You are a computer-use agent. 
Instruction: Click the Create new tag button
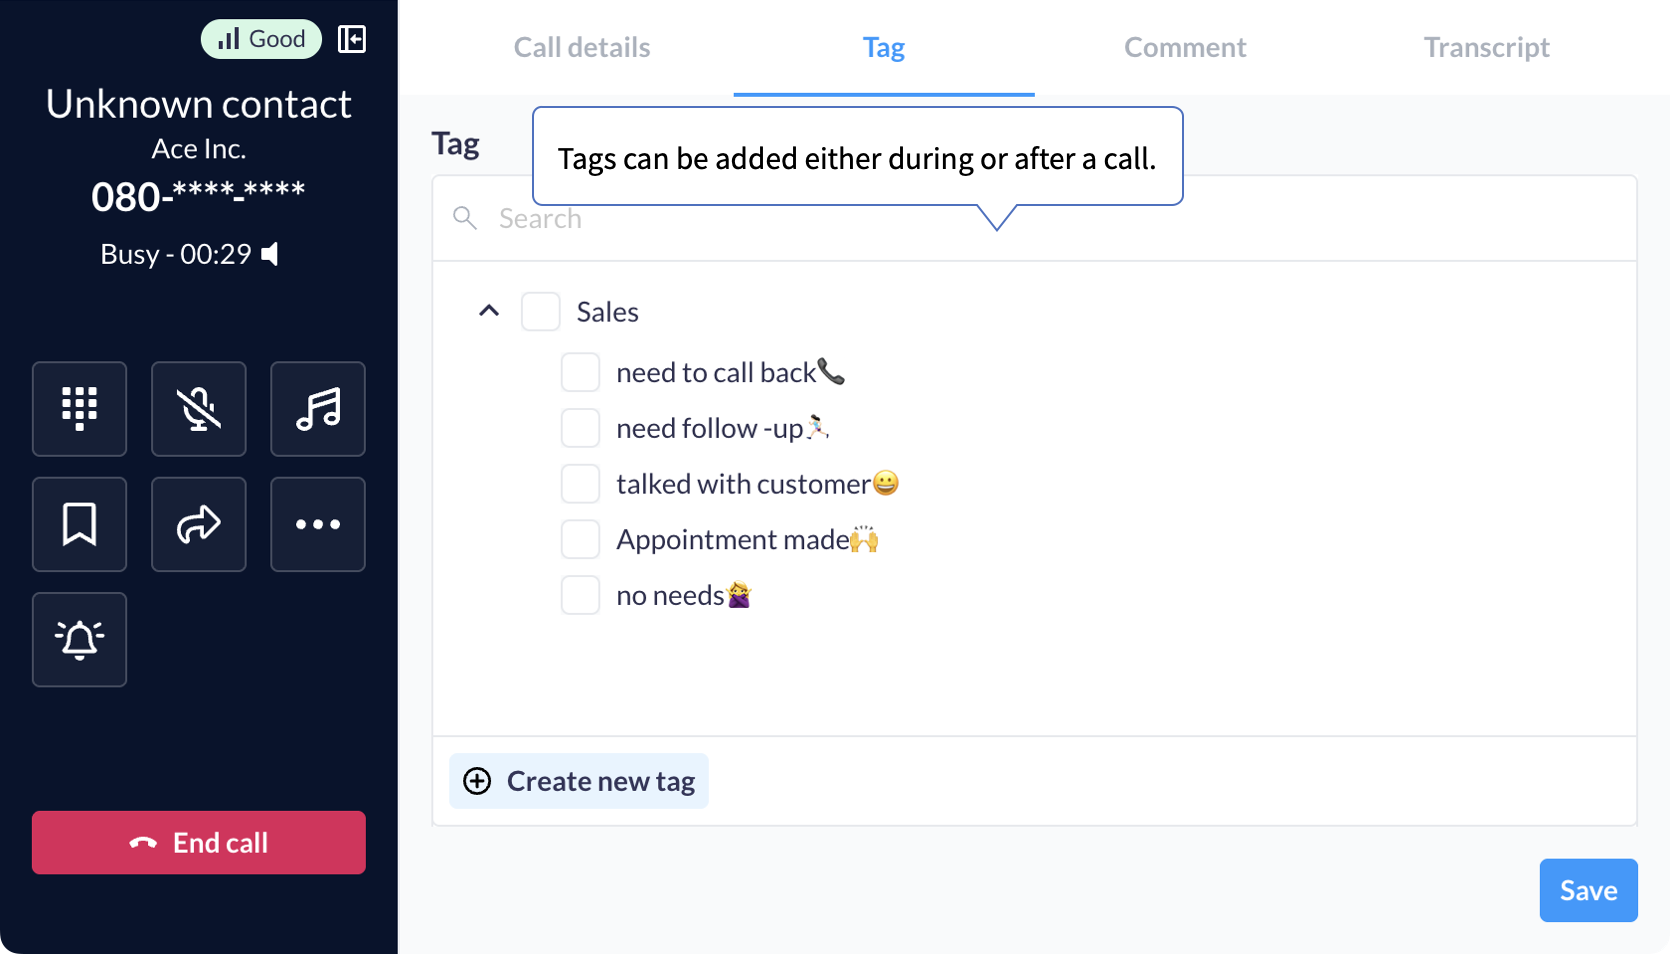click(579, 781)
